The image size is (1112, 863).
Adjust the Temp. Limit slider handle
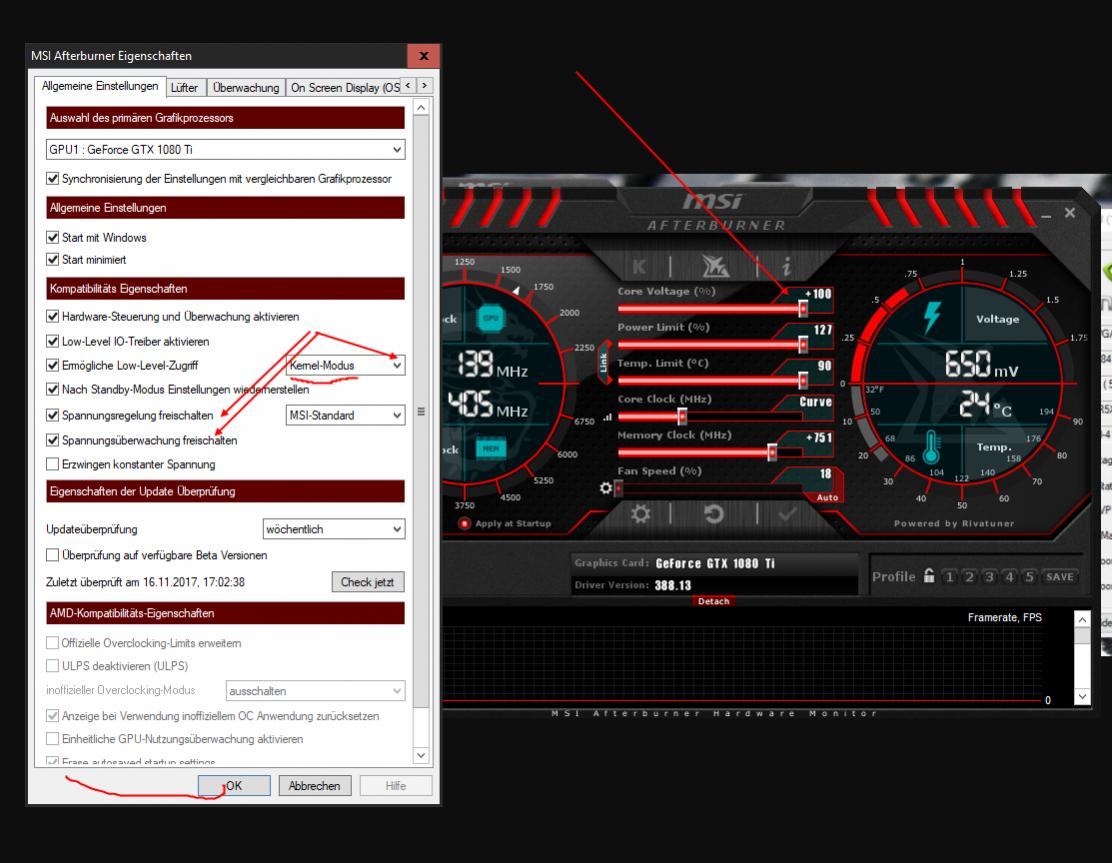click(x=803, y=381)
